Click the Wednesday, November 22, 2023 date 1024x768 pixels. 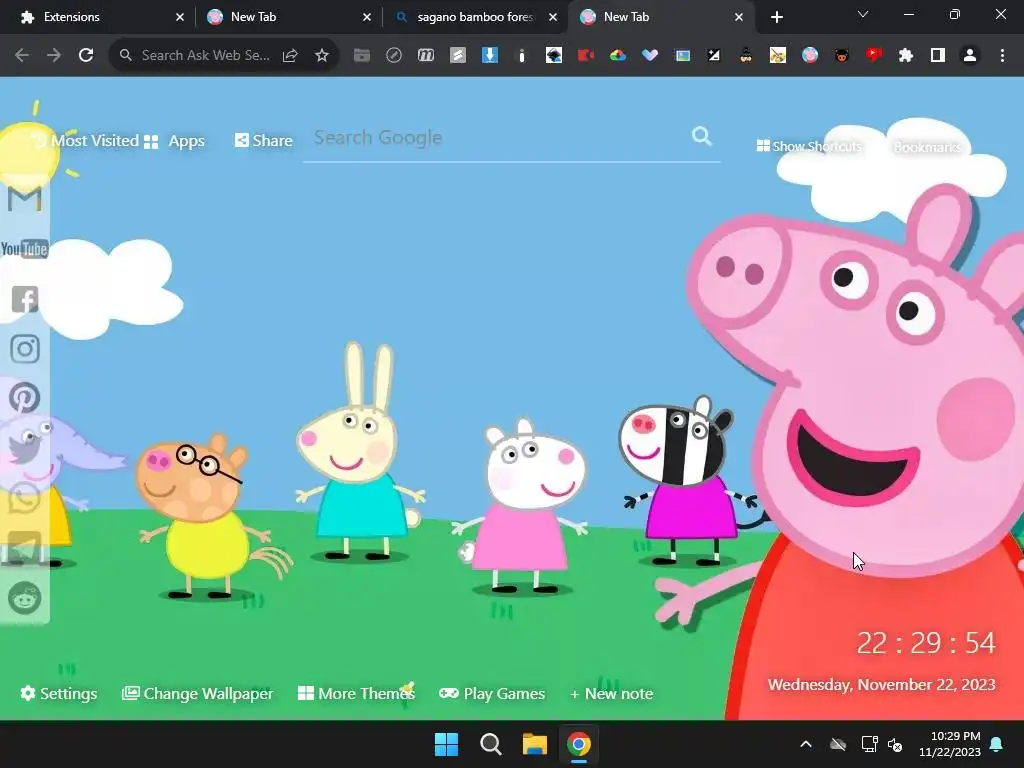(x=882, y=684)
